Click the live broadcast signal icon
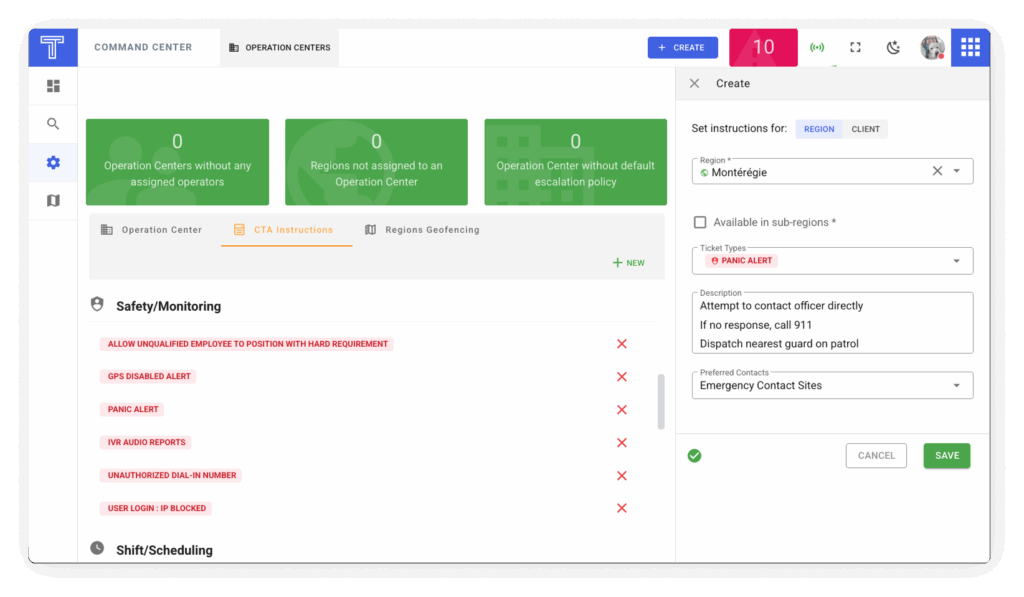This screenshot has width=1024, height=597. [x=817, y=47]
